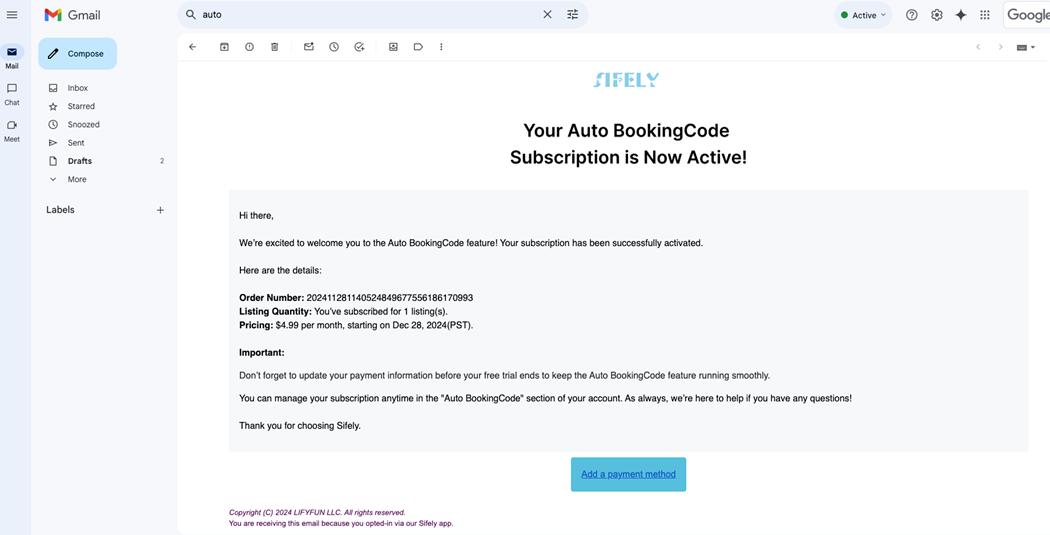
Task: Click the 'Your Auto BookingCode' heading text
Action: pos(626,131)
